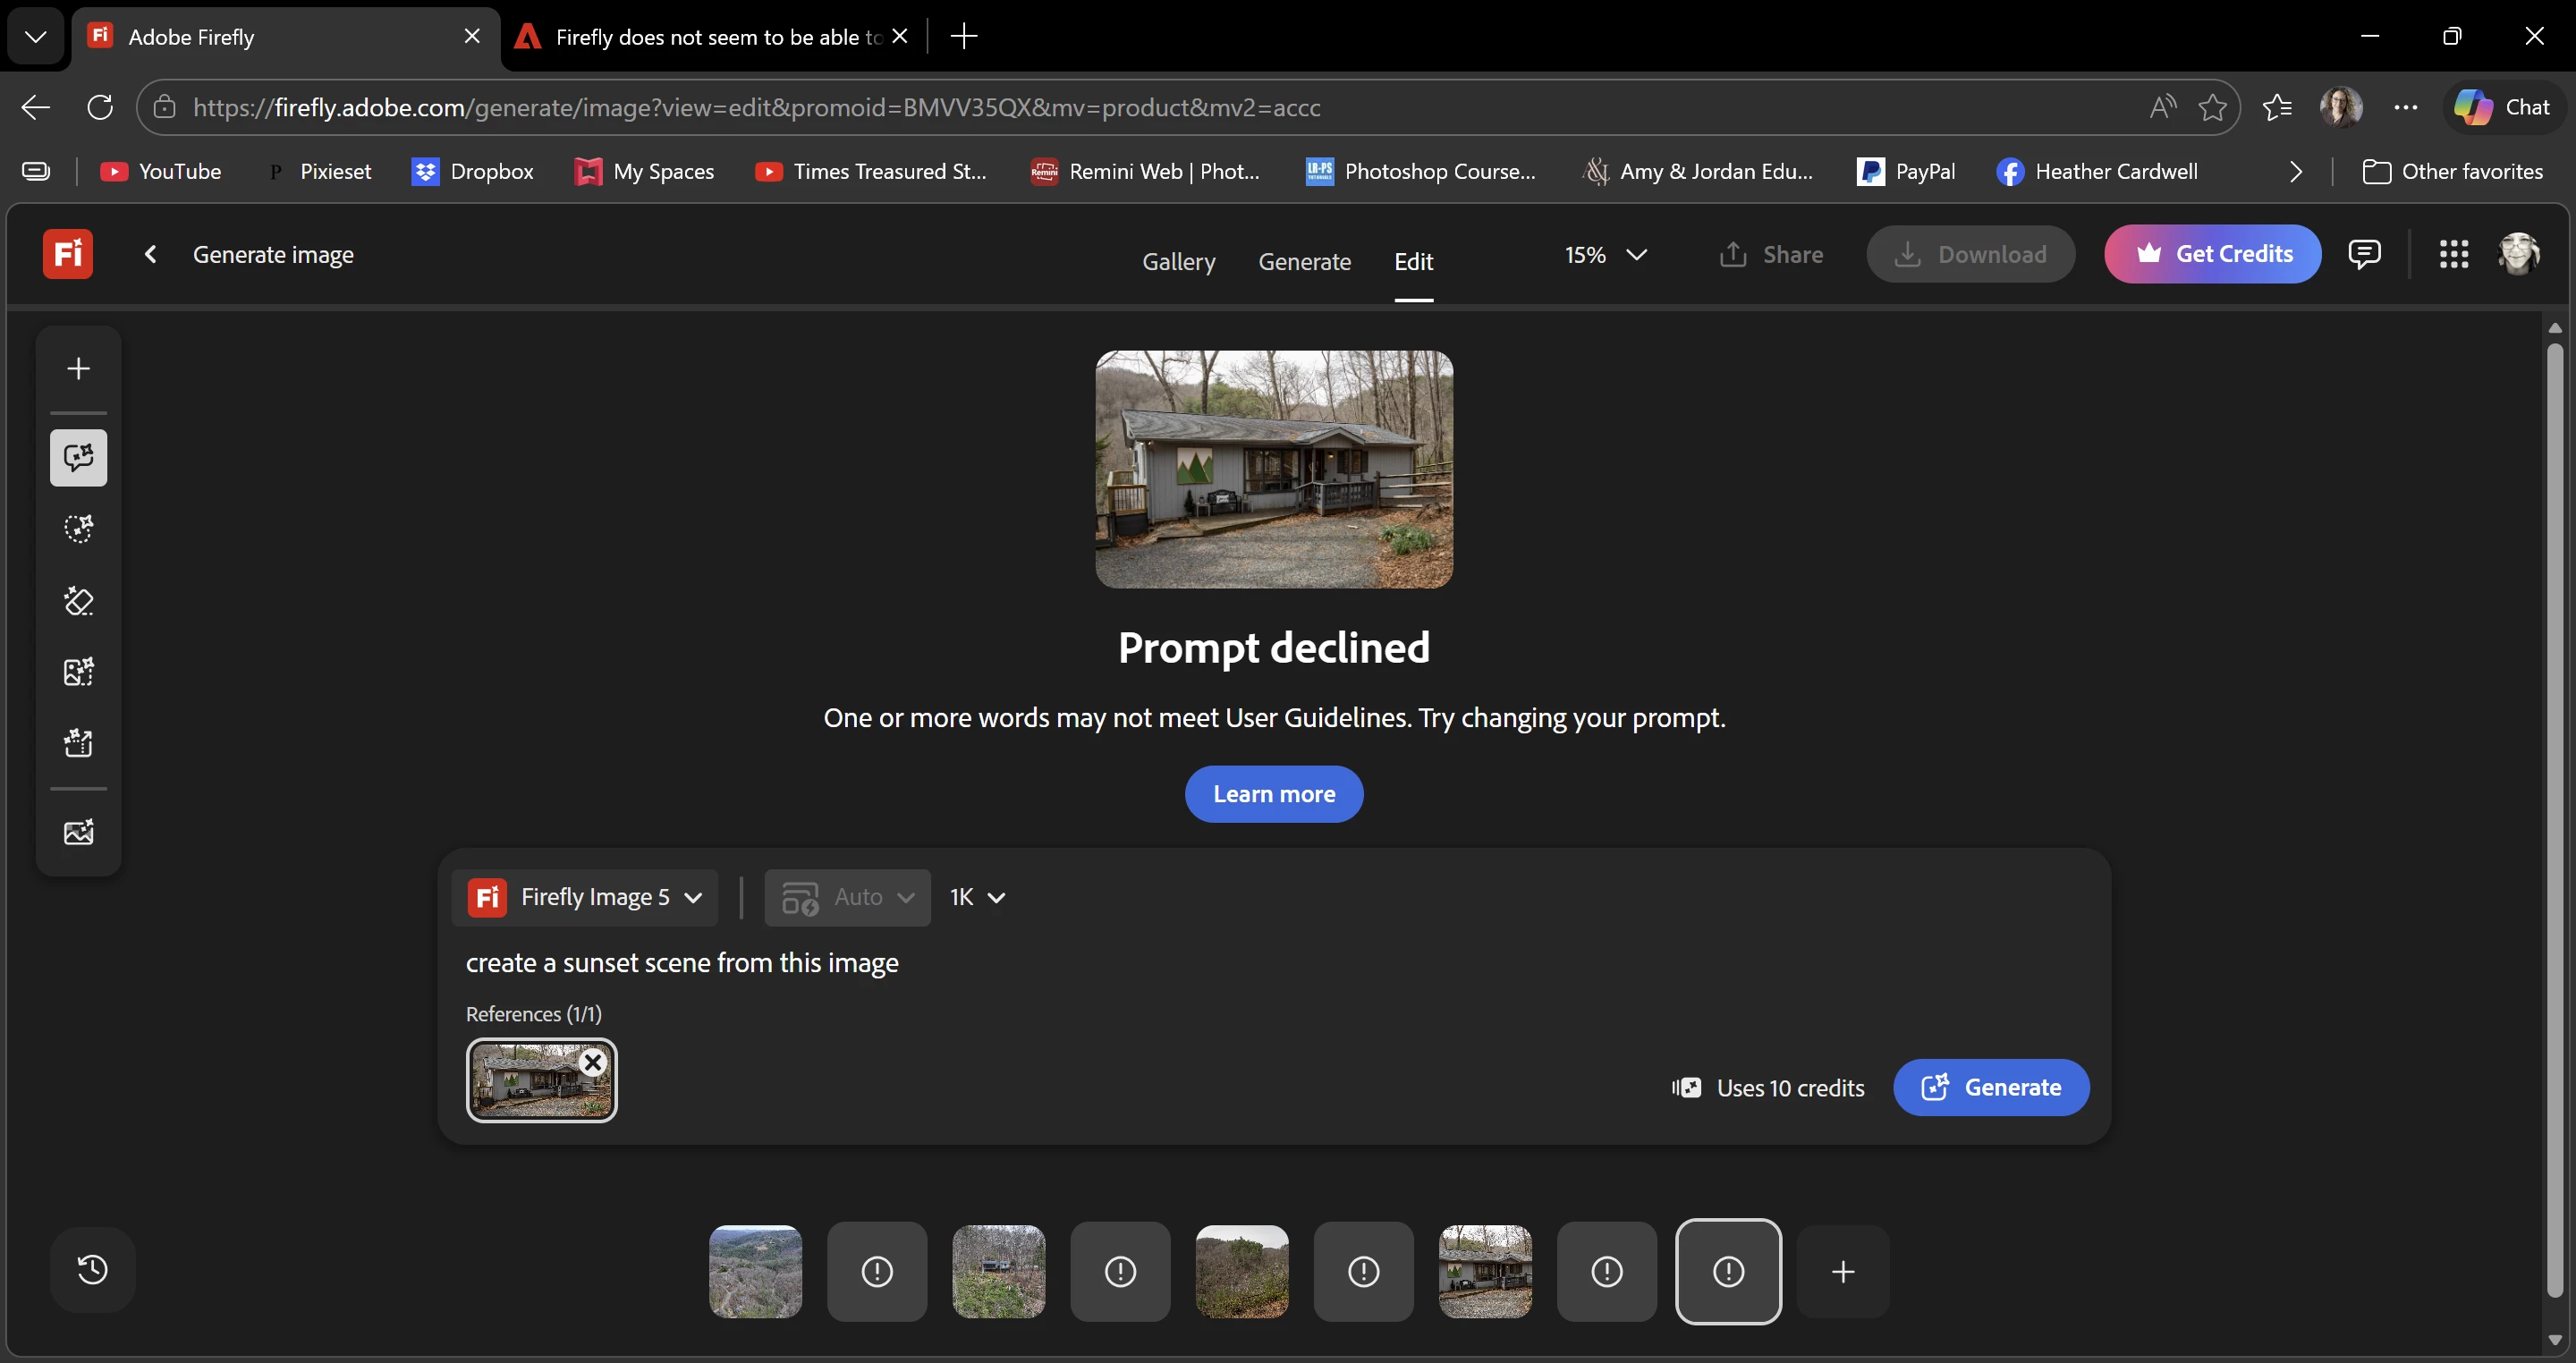Image resolution: width=2576 pixels, height=1363 pixels.
Task: Open the generation history clock icon
Action: tap(92, 1269)
